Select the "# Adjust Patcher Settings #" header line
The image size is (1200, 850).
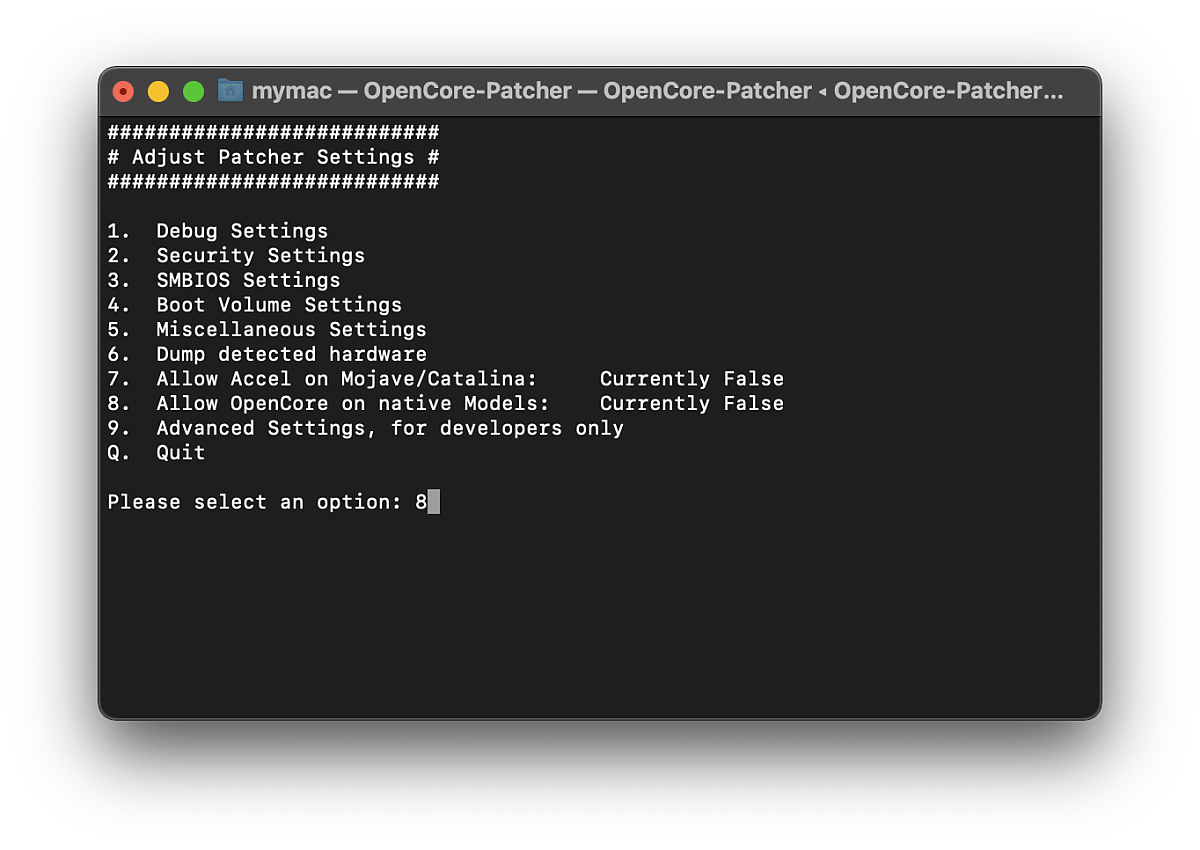(x=273, y=157)
